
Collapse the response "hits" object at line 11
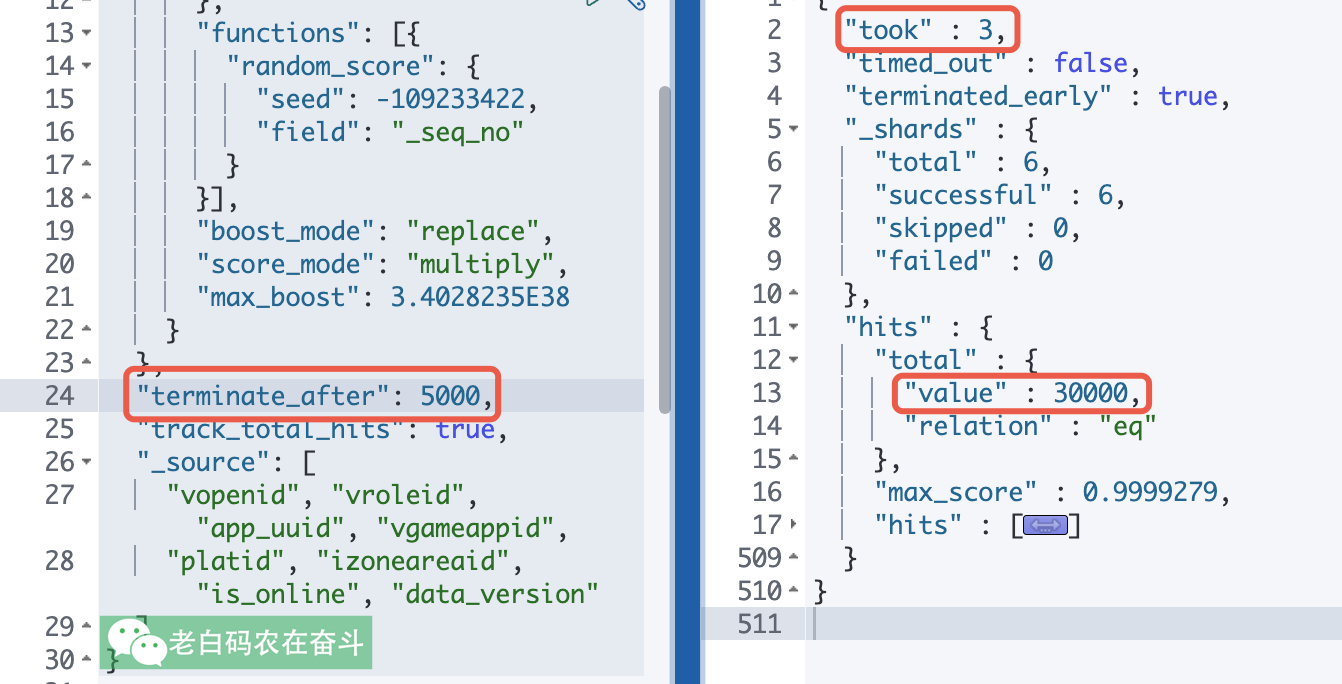793,327
